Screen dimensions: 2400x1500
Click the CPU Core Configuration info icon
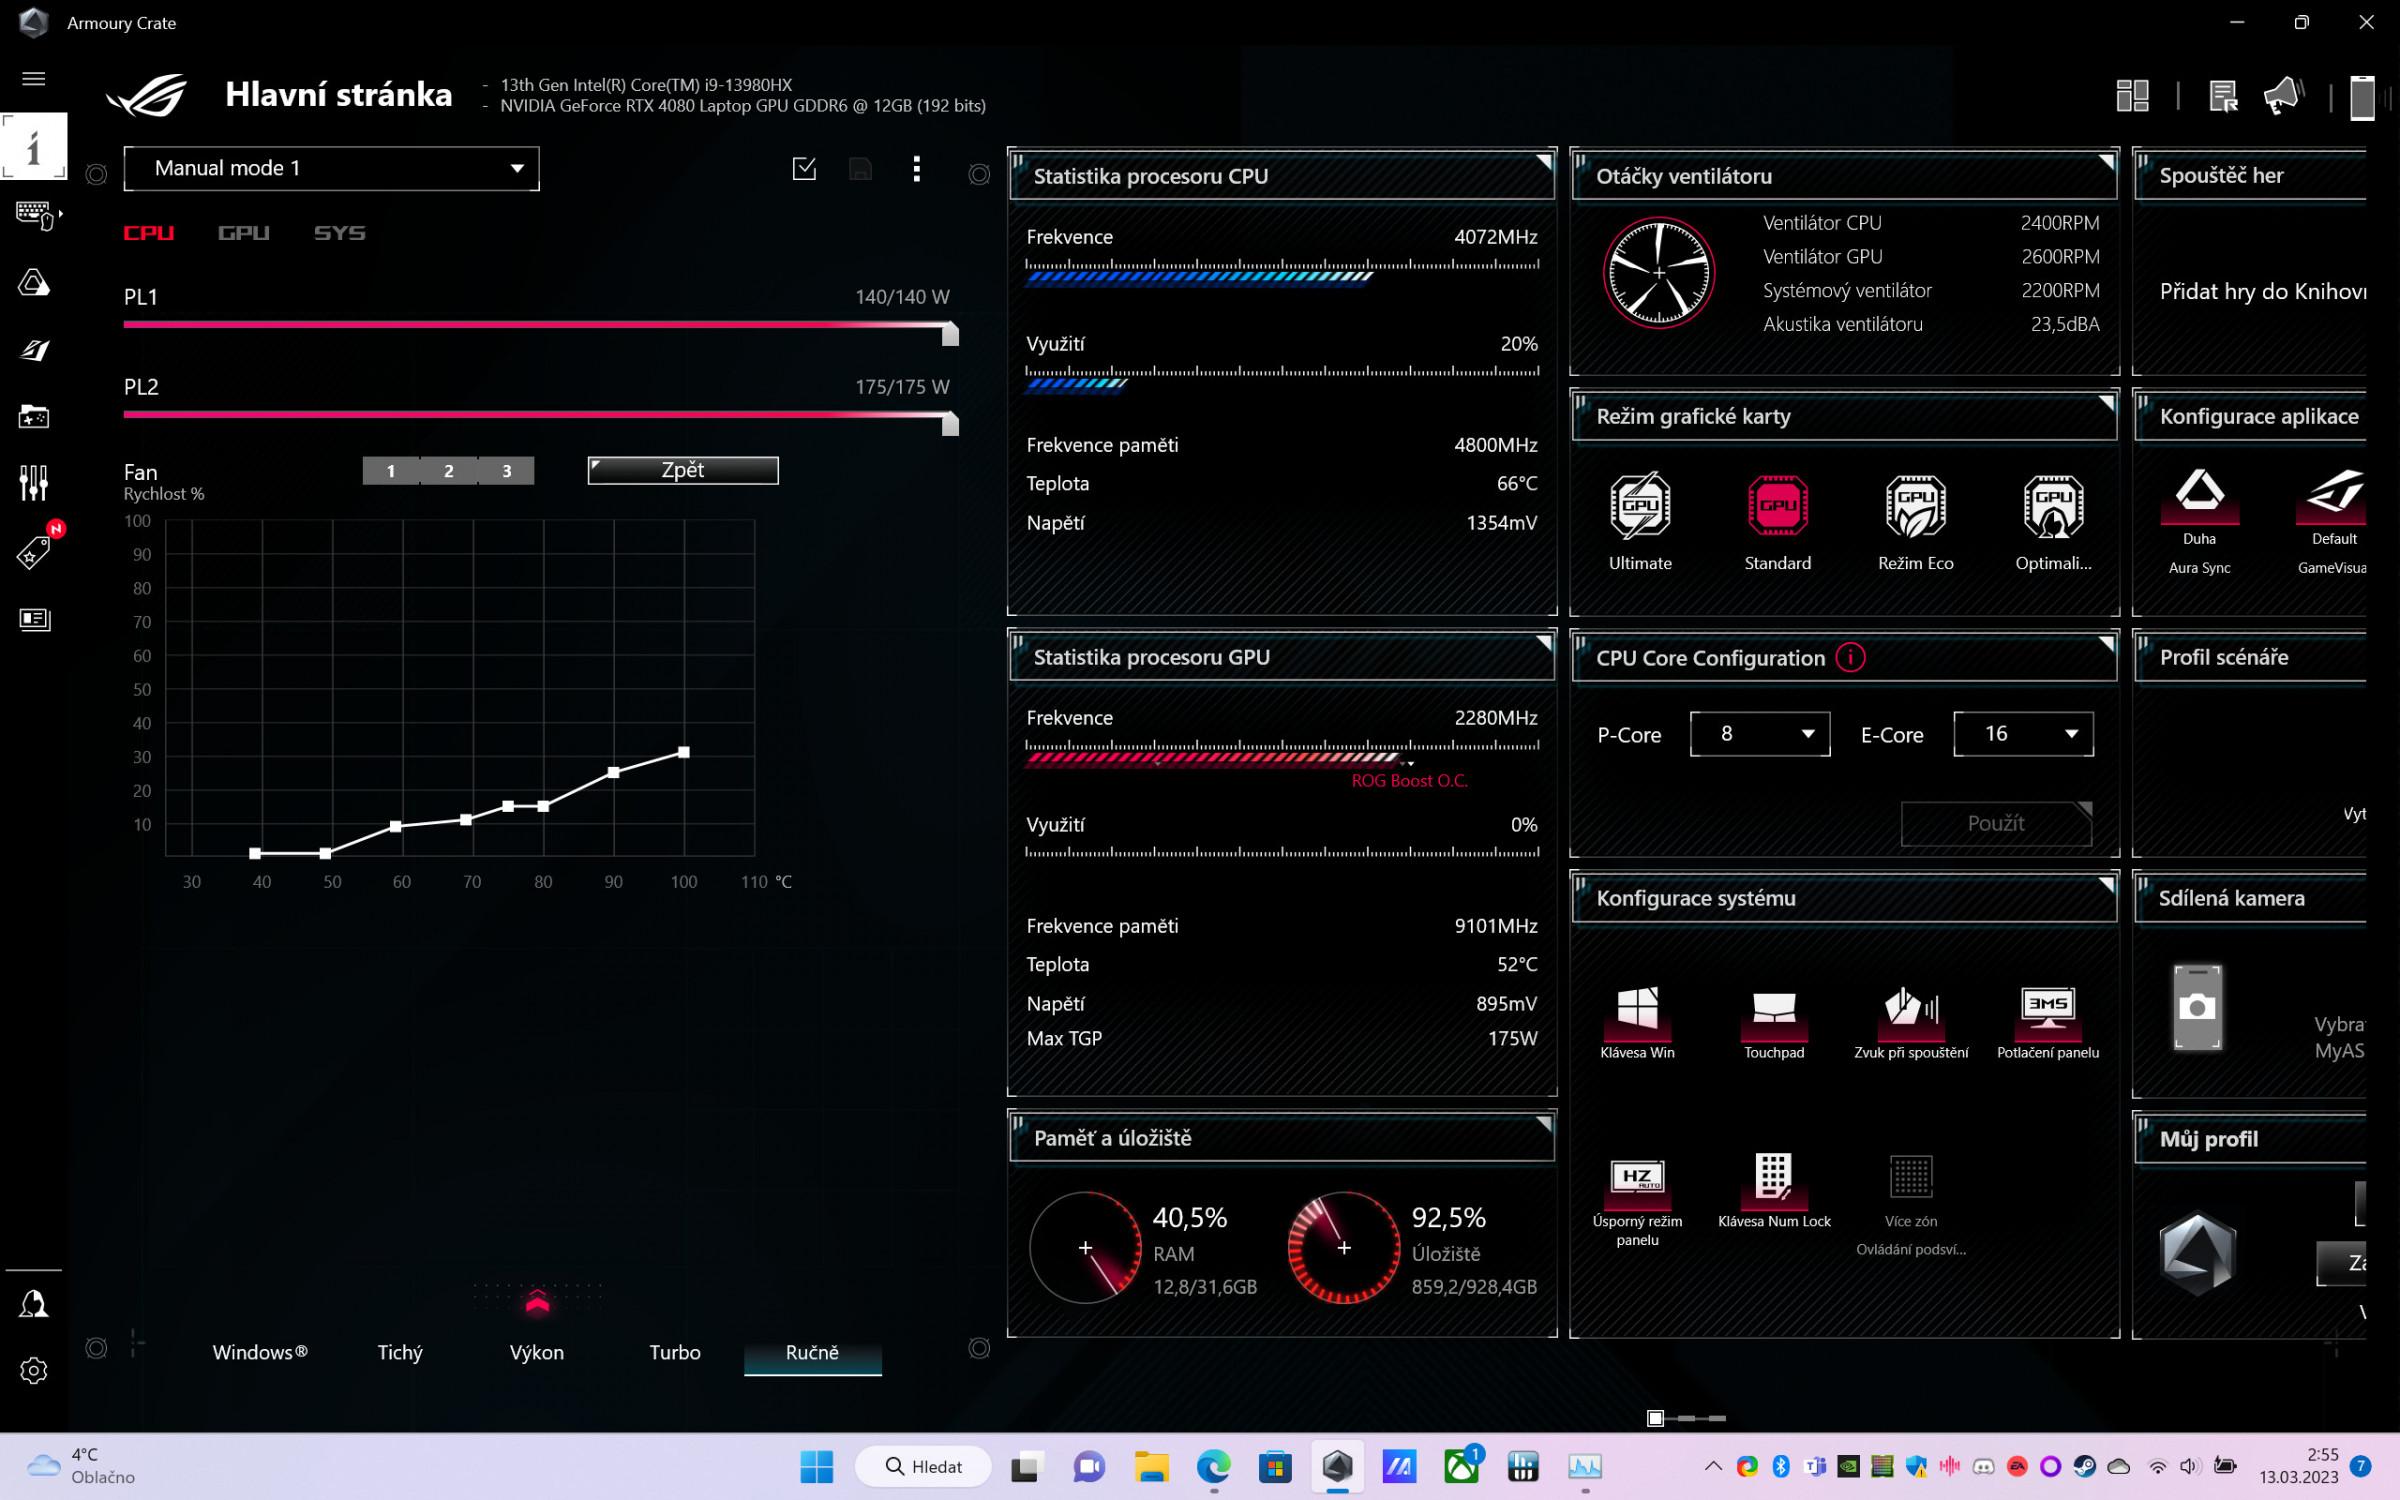(x=1850, y=657)
